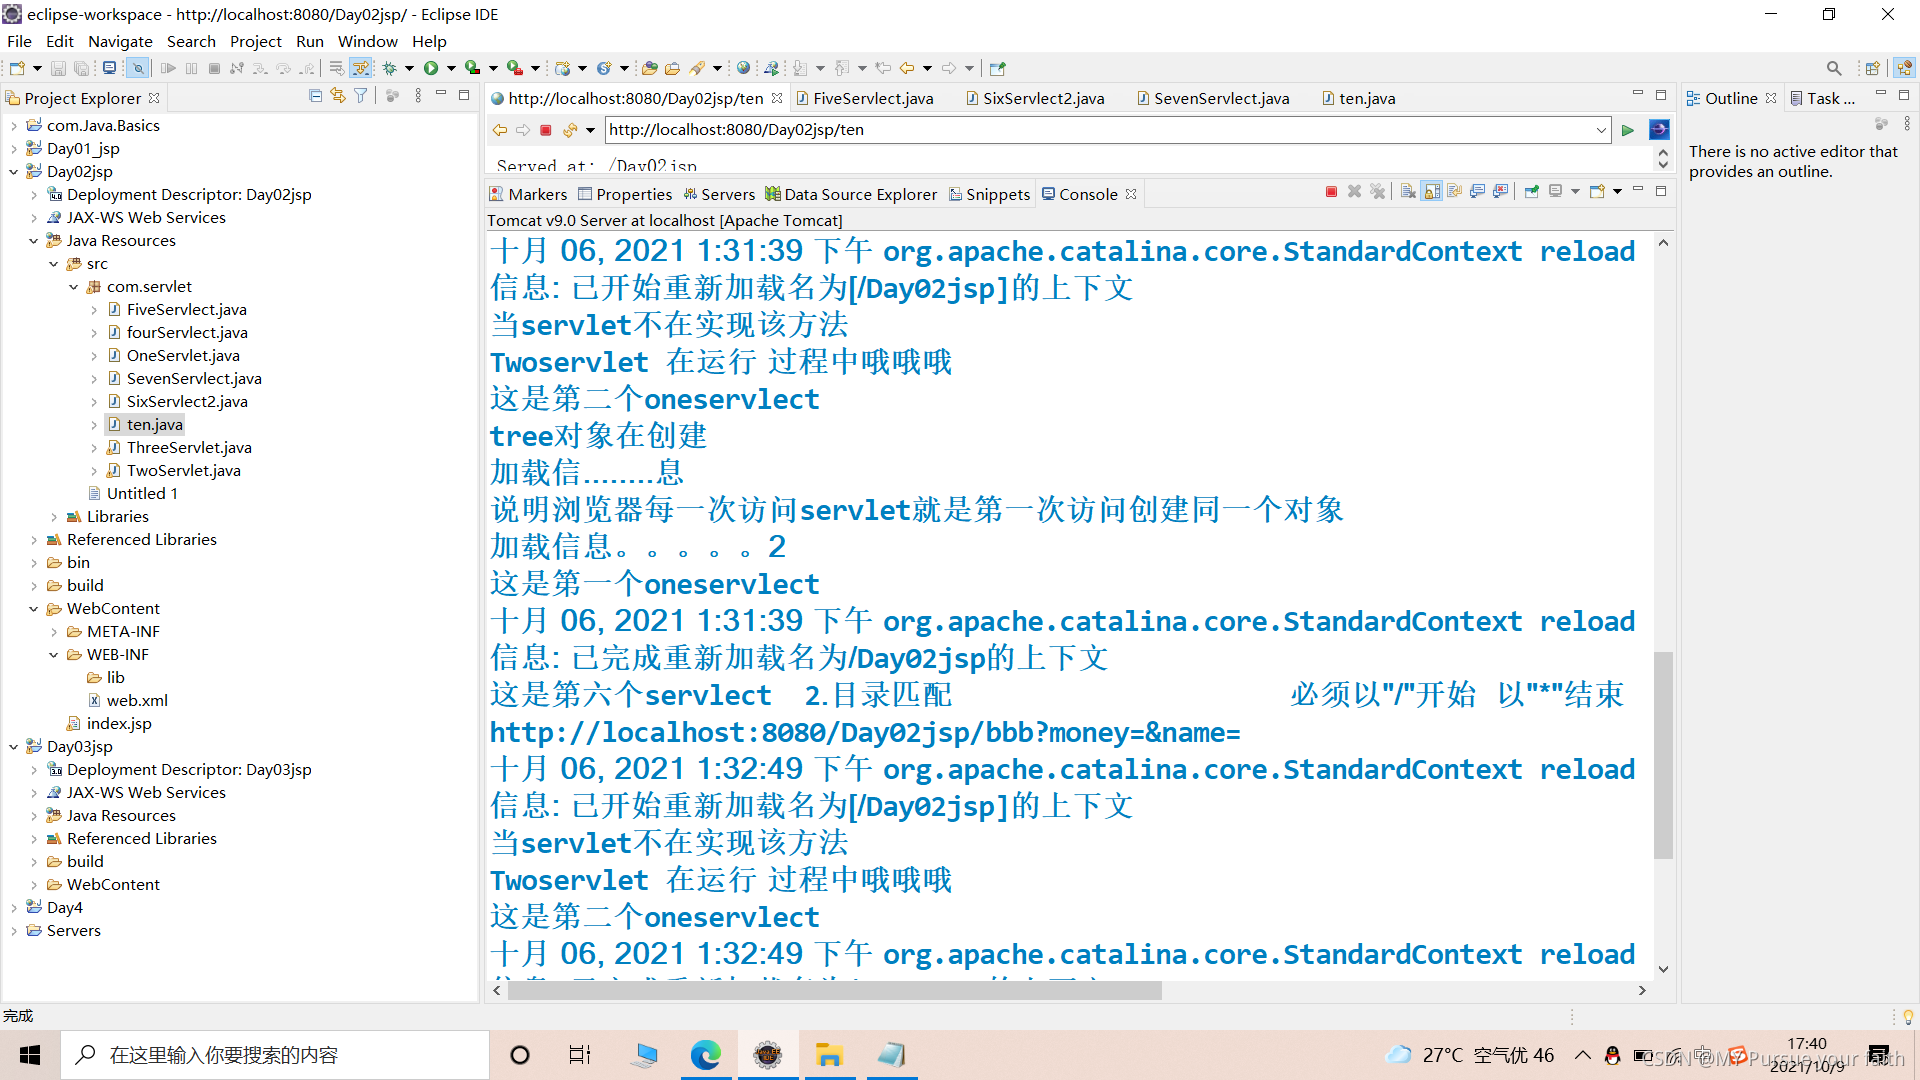Terminate the Tomcat server from the console
Image resolution: width=1920 pixels, height=1080 pixels.
click(1331, 192)
